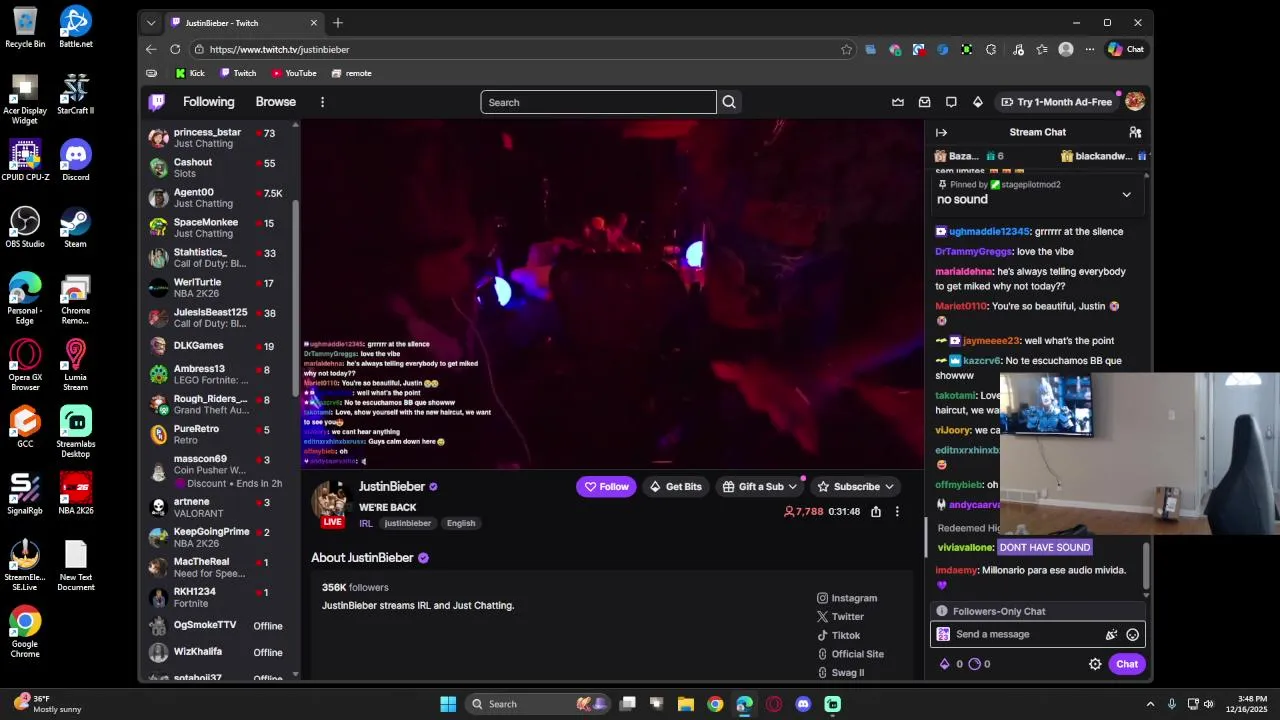The height and width of the screenshot is (720, 1280).
Task: Open the Subscribe dropdown
Action: click(855, 487)
